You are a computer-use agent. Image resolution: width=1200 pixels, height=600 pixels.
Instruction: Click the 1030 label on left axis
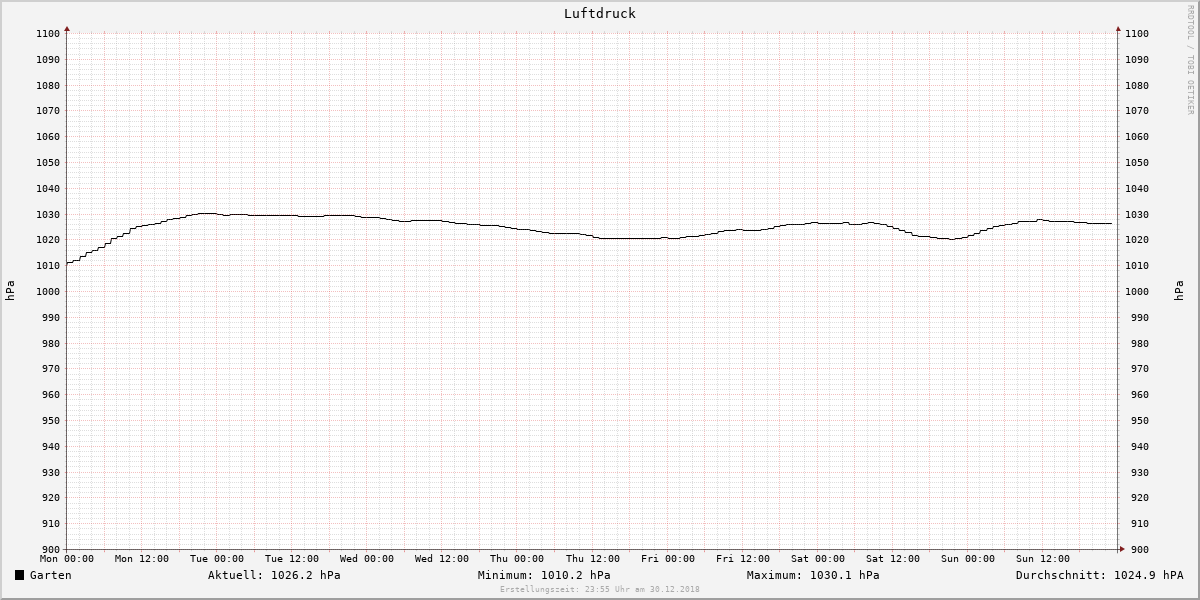pos(49,215)
